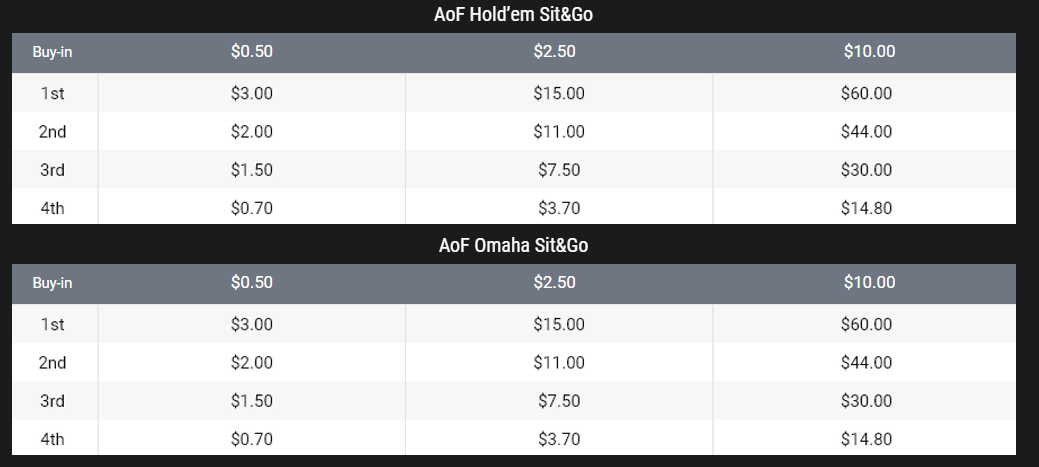Click the $2.50 buy-in column header for Hold'em
The height and width of the screenshot is (467, 1039).
(555, 52)
